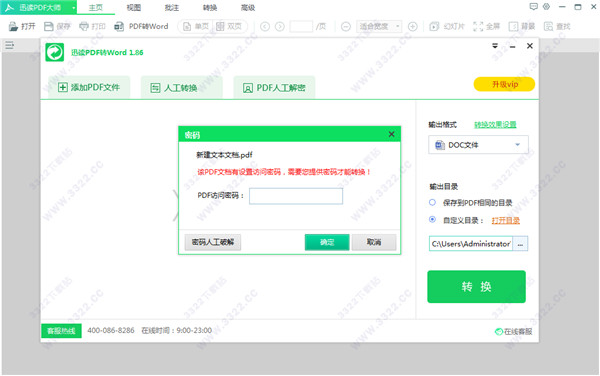Click the large green 转换 button
This screenshot has width=600, height=376.
(476, 286)
